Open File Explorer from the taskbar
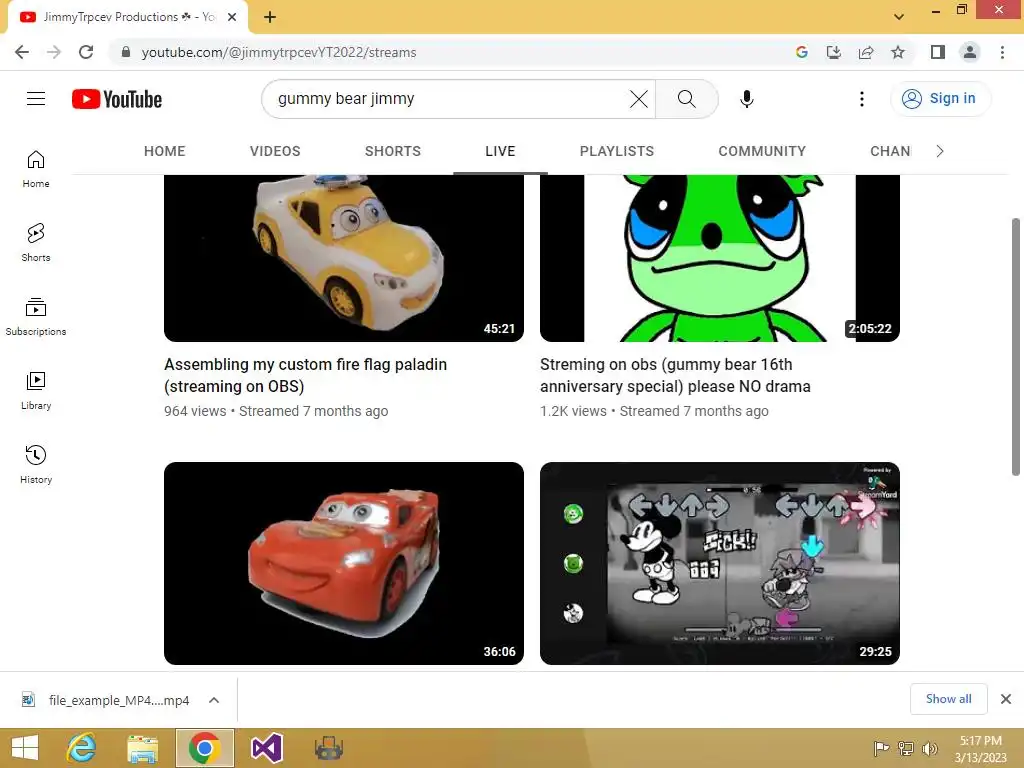 pyautogui.click(x=142, y=748)
